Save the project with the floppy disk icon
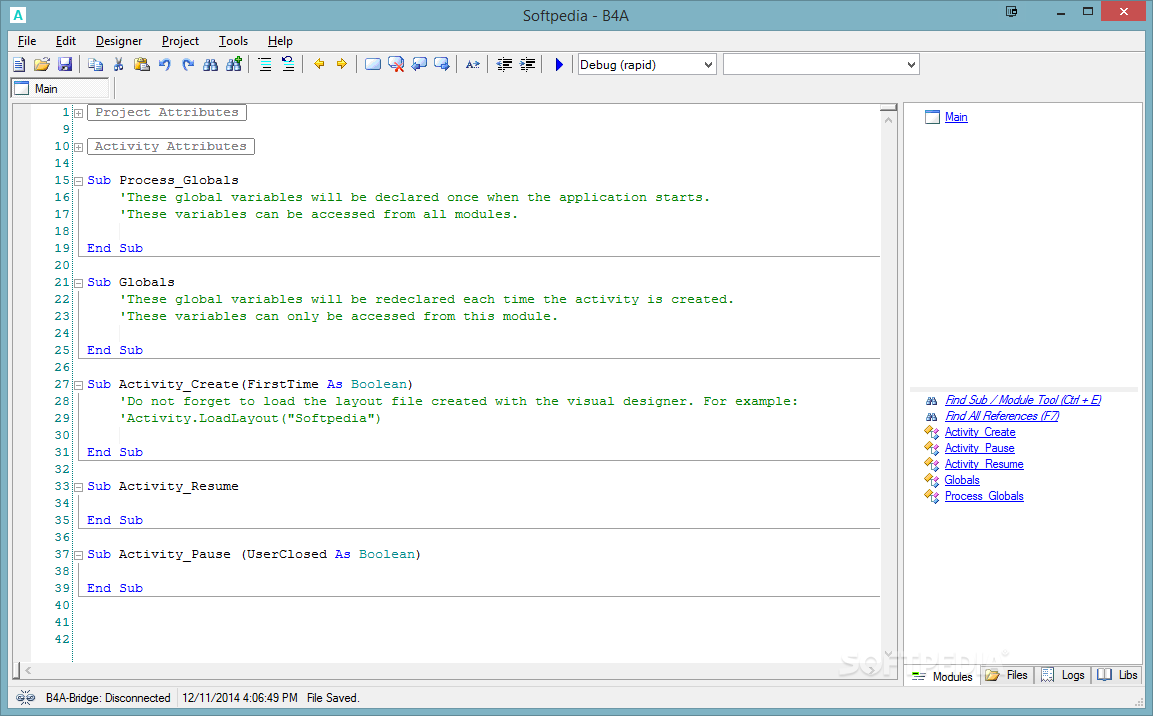 [x=65, y=65]
